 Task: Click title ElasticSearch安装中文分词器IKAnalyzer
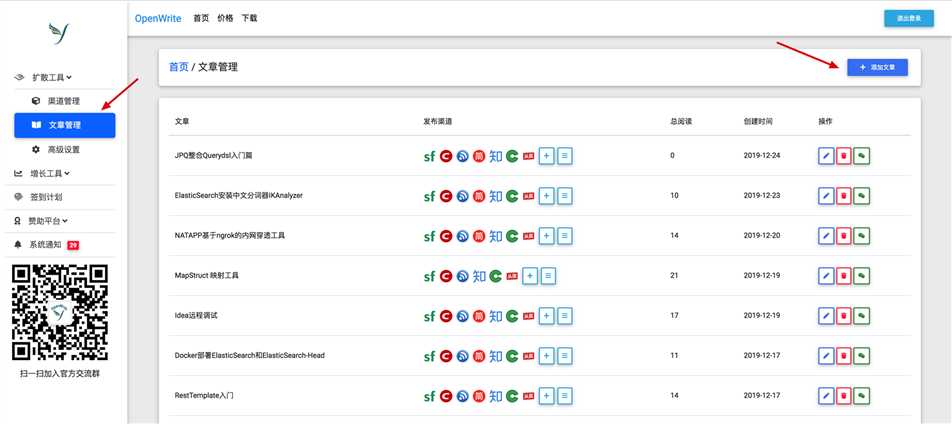[x=239, y=196]
